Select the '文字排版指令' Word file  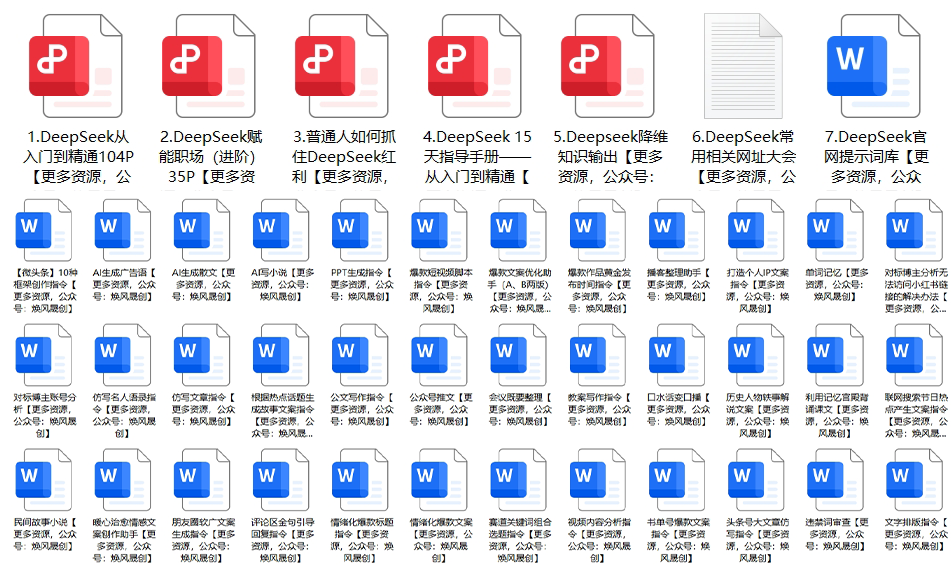pos(912,479)
